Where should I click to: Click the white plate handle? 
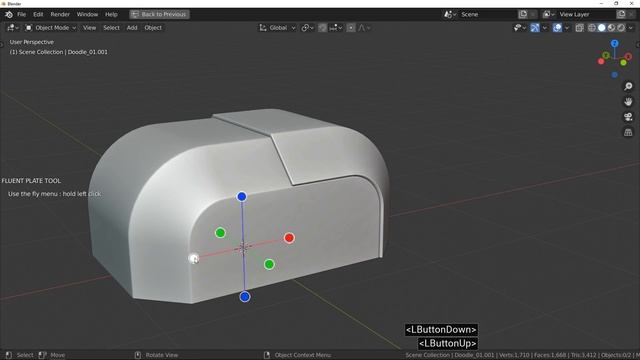pyautogui.click(x=193, y=258)
